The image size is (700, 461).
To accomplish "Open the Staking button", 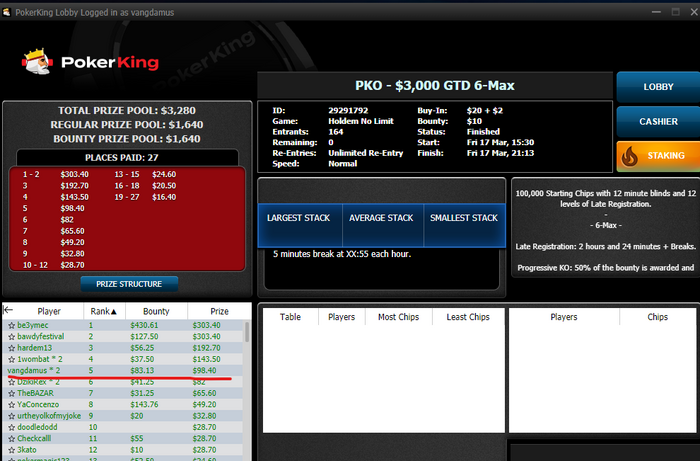I will point(658,156).
